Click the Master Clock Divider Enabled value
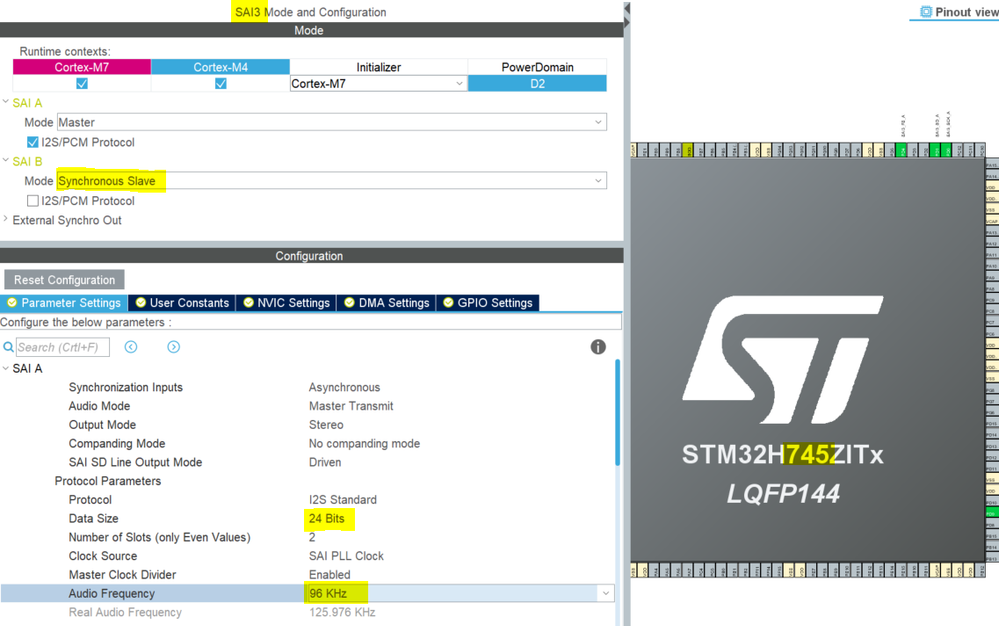This screenshot has width=999, height=626. click(x=330, y=574)
